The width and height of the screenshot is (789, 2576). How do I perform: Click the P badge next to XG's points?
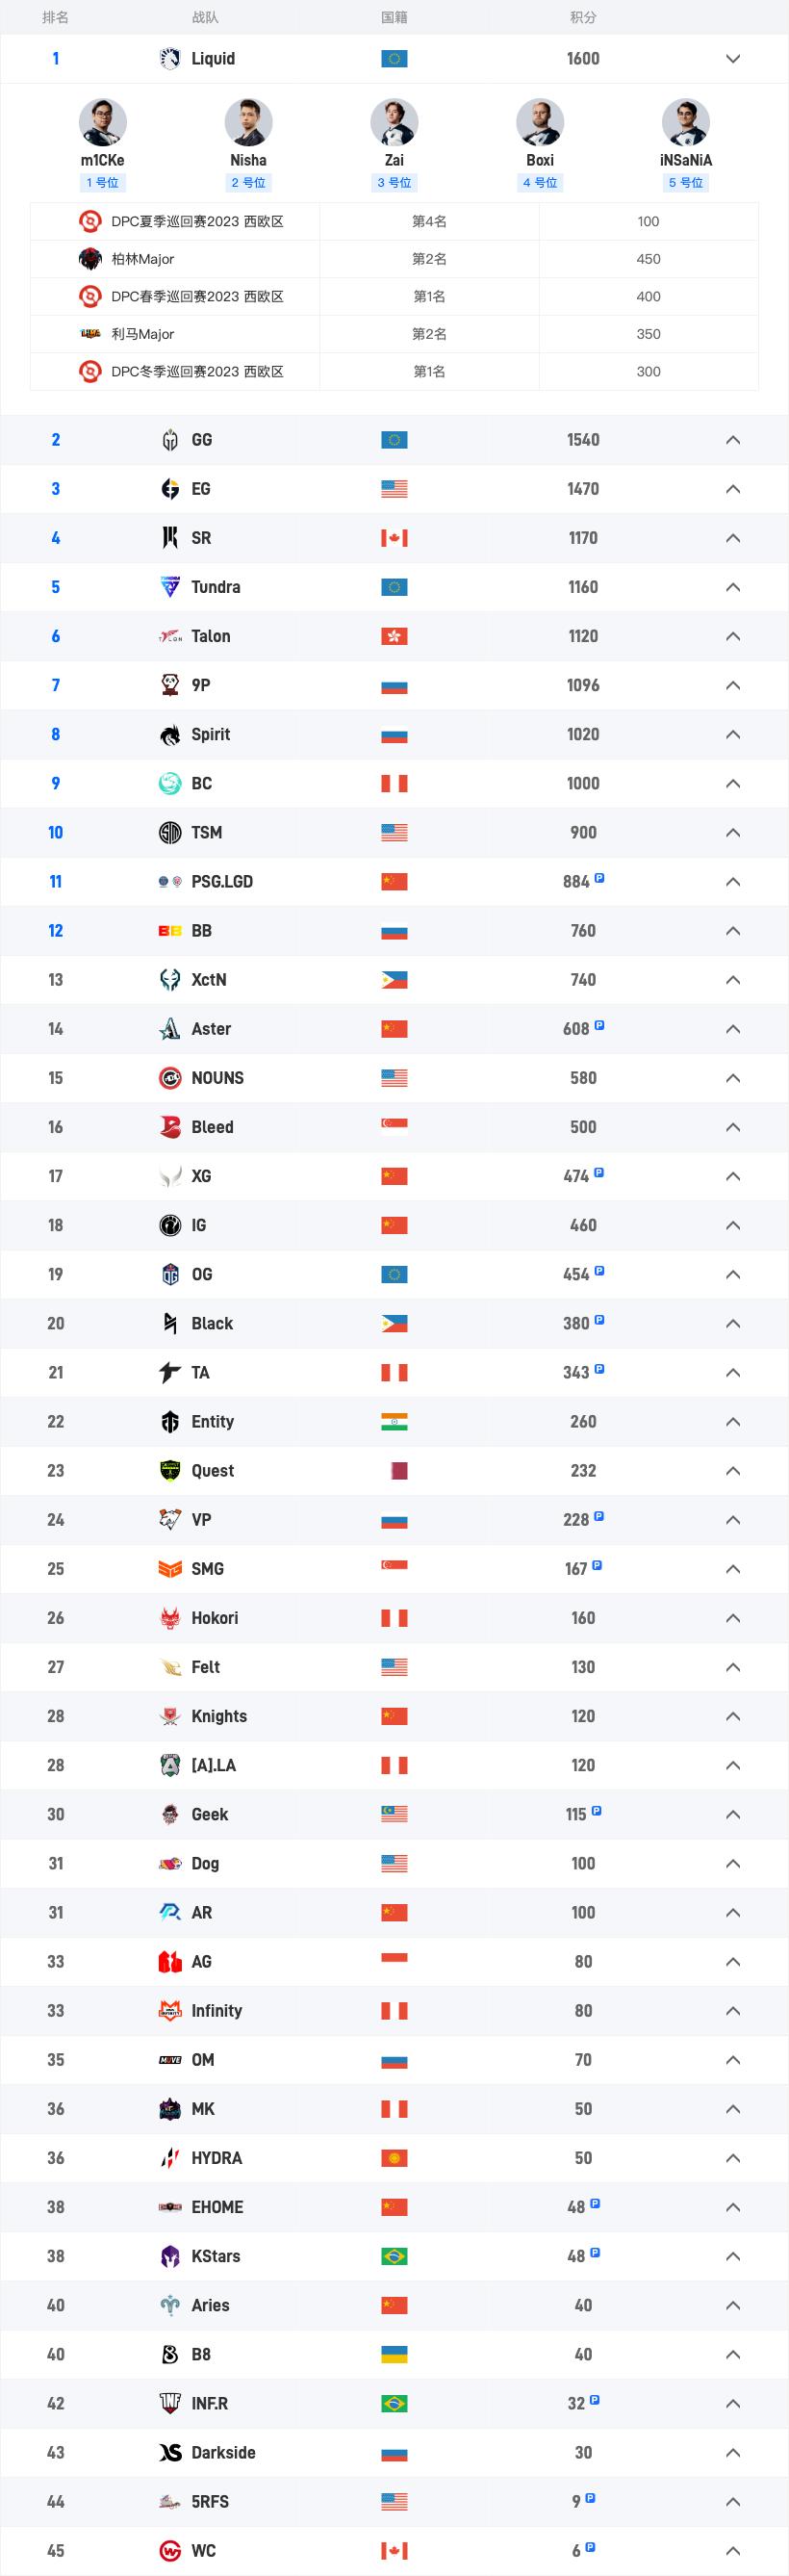(x=598, y=1176)
